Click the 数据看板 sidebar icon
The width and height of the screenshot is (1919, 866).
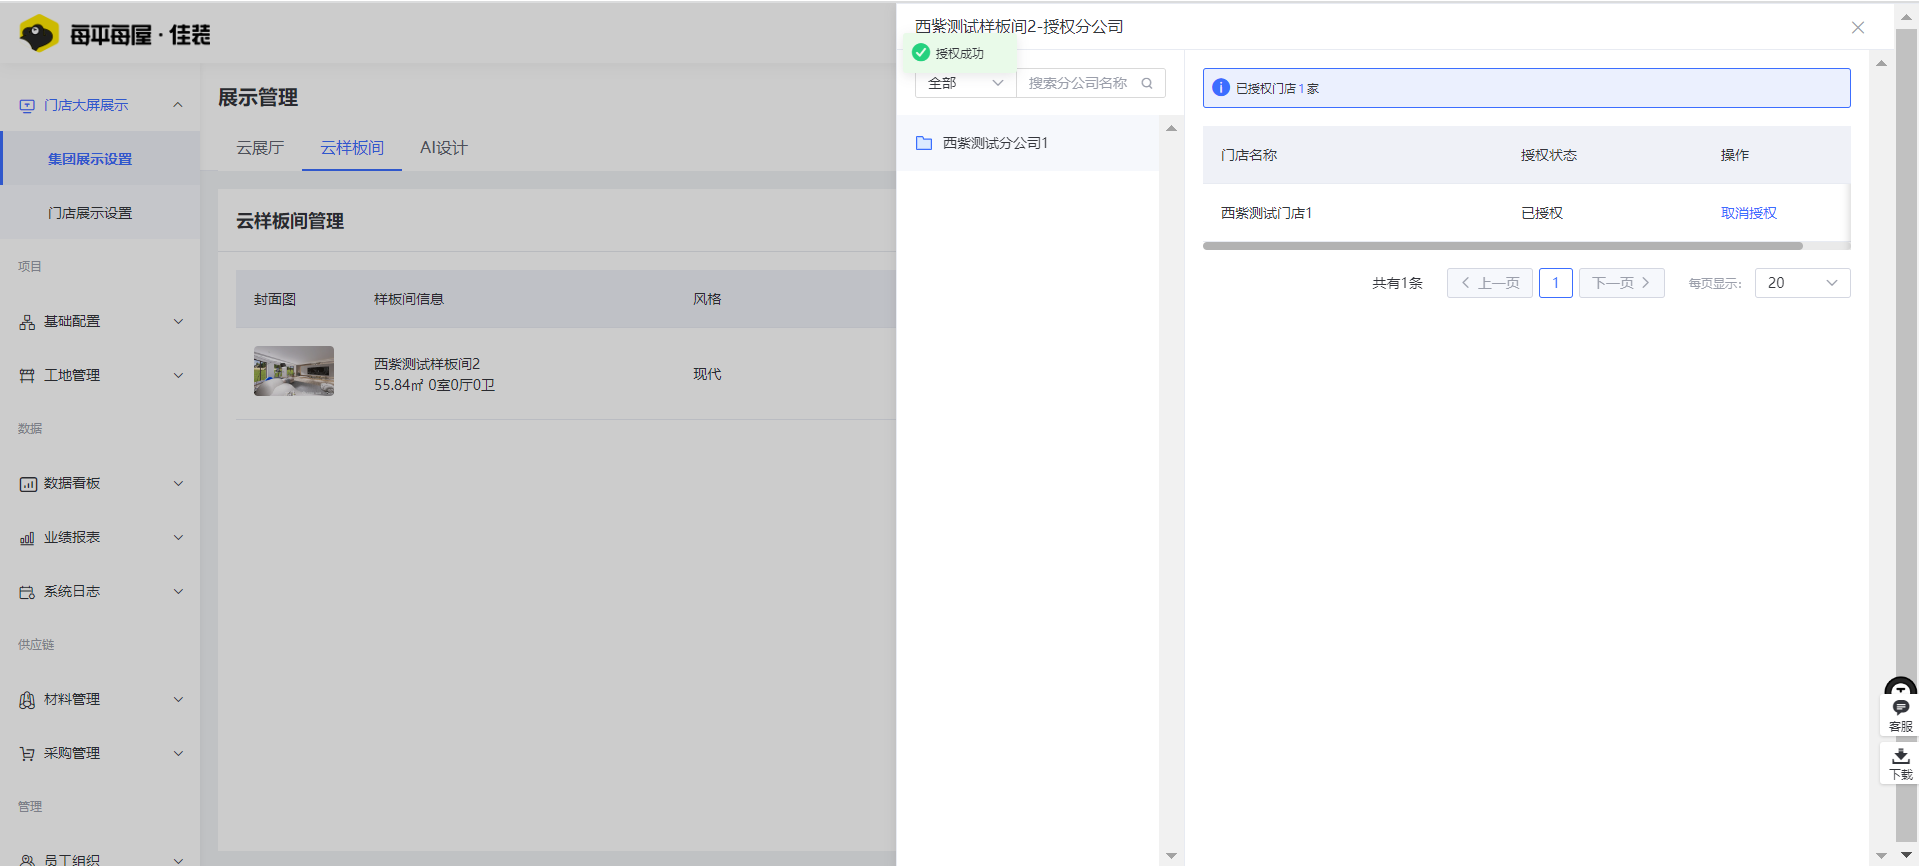click(27, 484)
